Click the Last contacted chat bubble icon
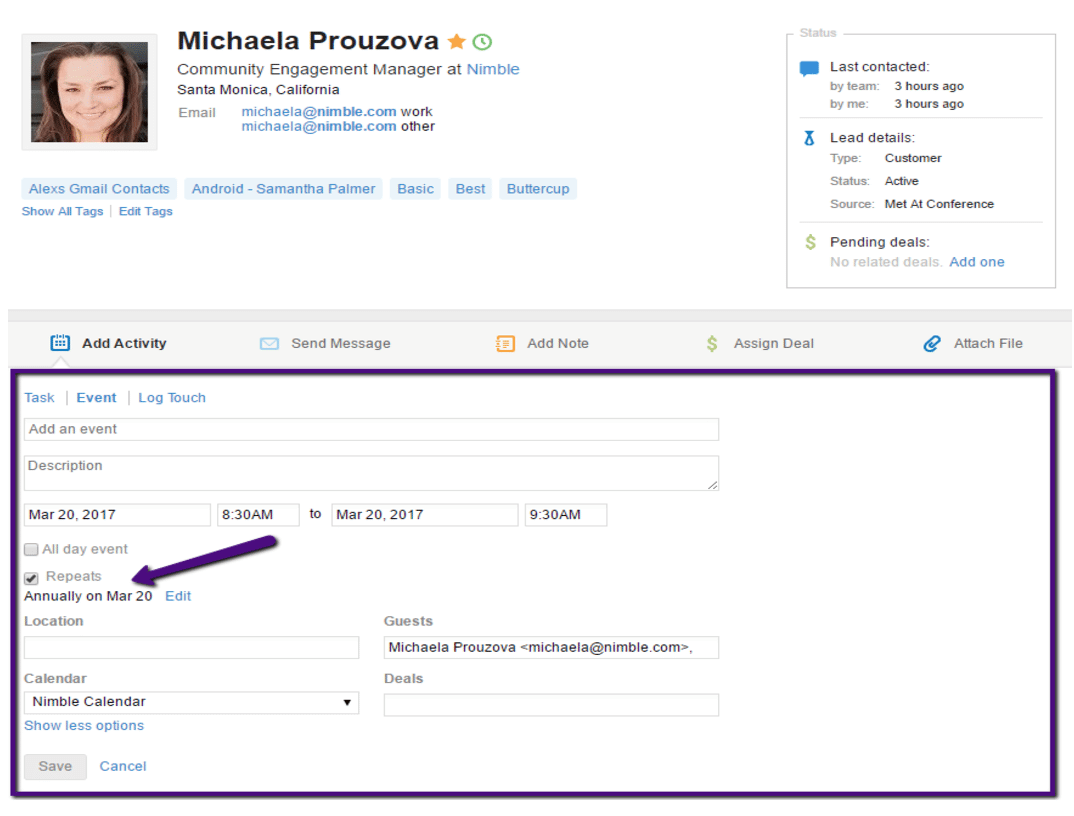The height and width of the screenshot is (816, 1074). (x=809, y=69)
